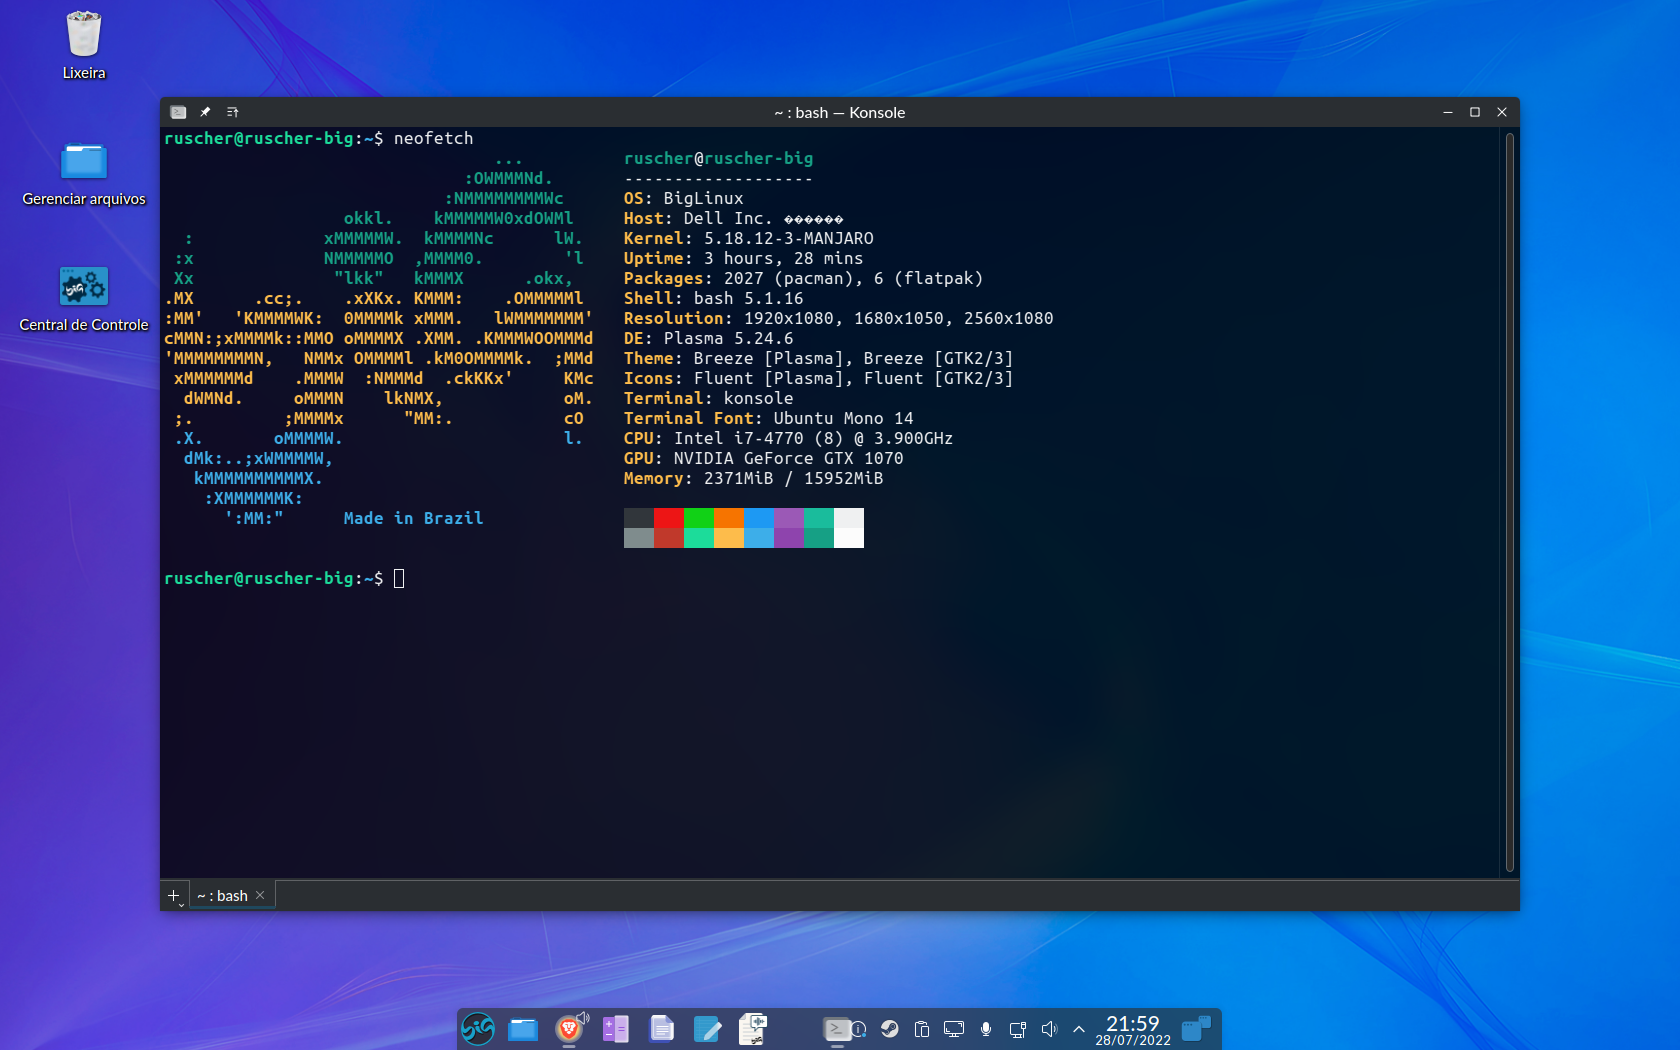Click the 'GPU: NVIDIA GeForce GTX 1070' line
The width and height of the screenshot is (1680, 1050).
[x=764, y=458]
